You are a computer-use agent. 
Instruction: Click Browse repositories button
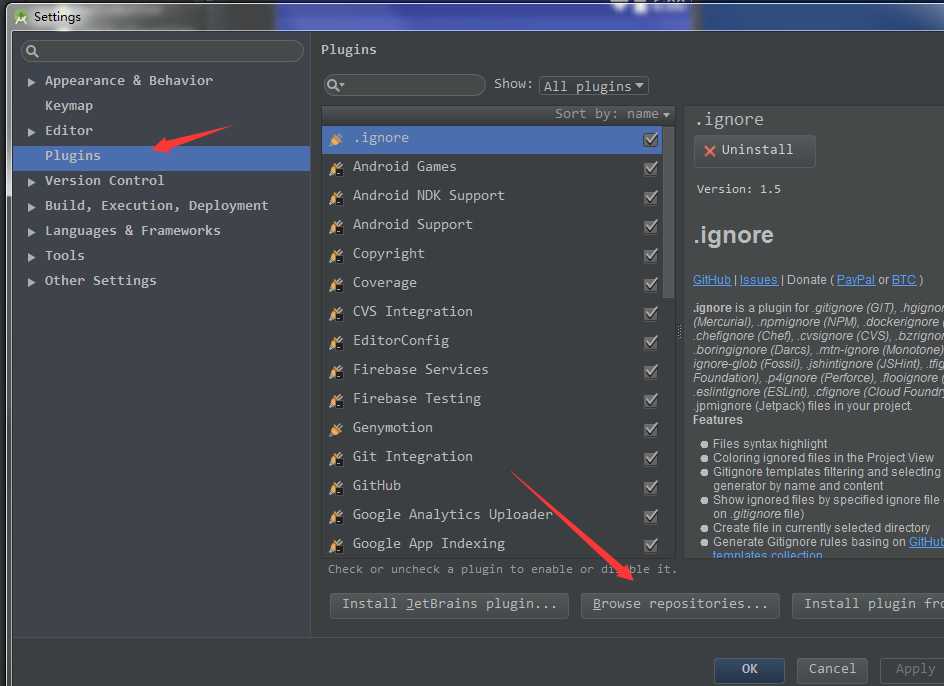(x=680, y=605)
